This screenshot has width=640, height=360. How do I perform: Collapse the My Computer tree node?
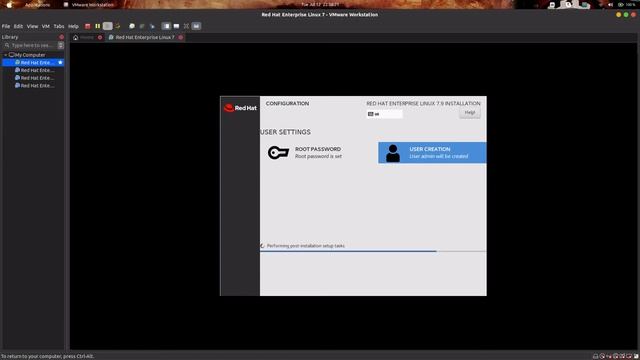tap(6, 55)
